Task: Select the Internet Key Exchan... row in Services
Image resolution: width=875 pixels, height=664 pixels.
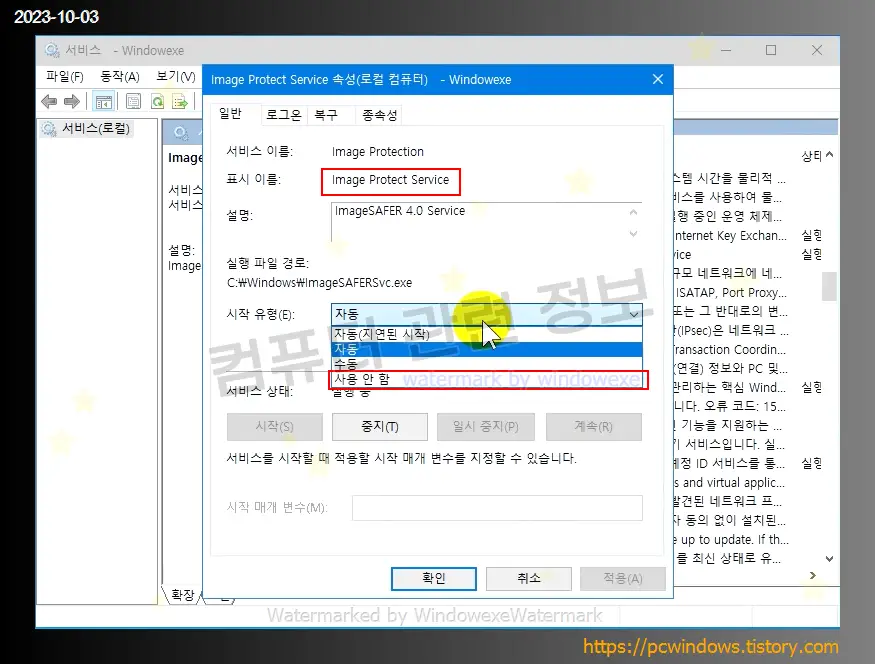Action: click(x=748, y=236)
